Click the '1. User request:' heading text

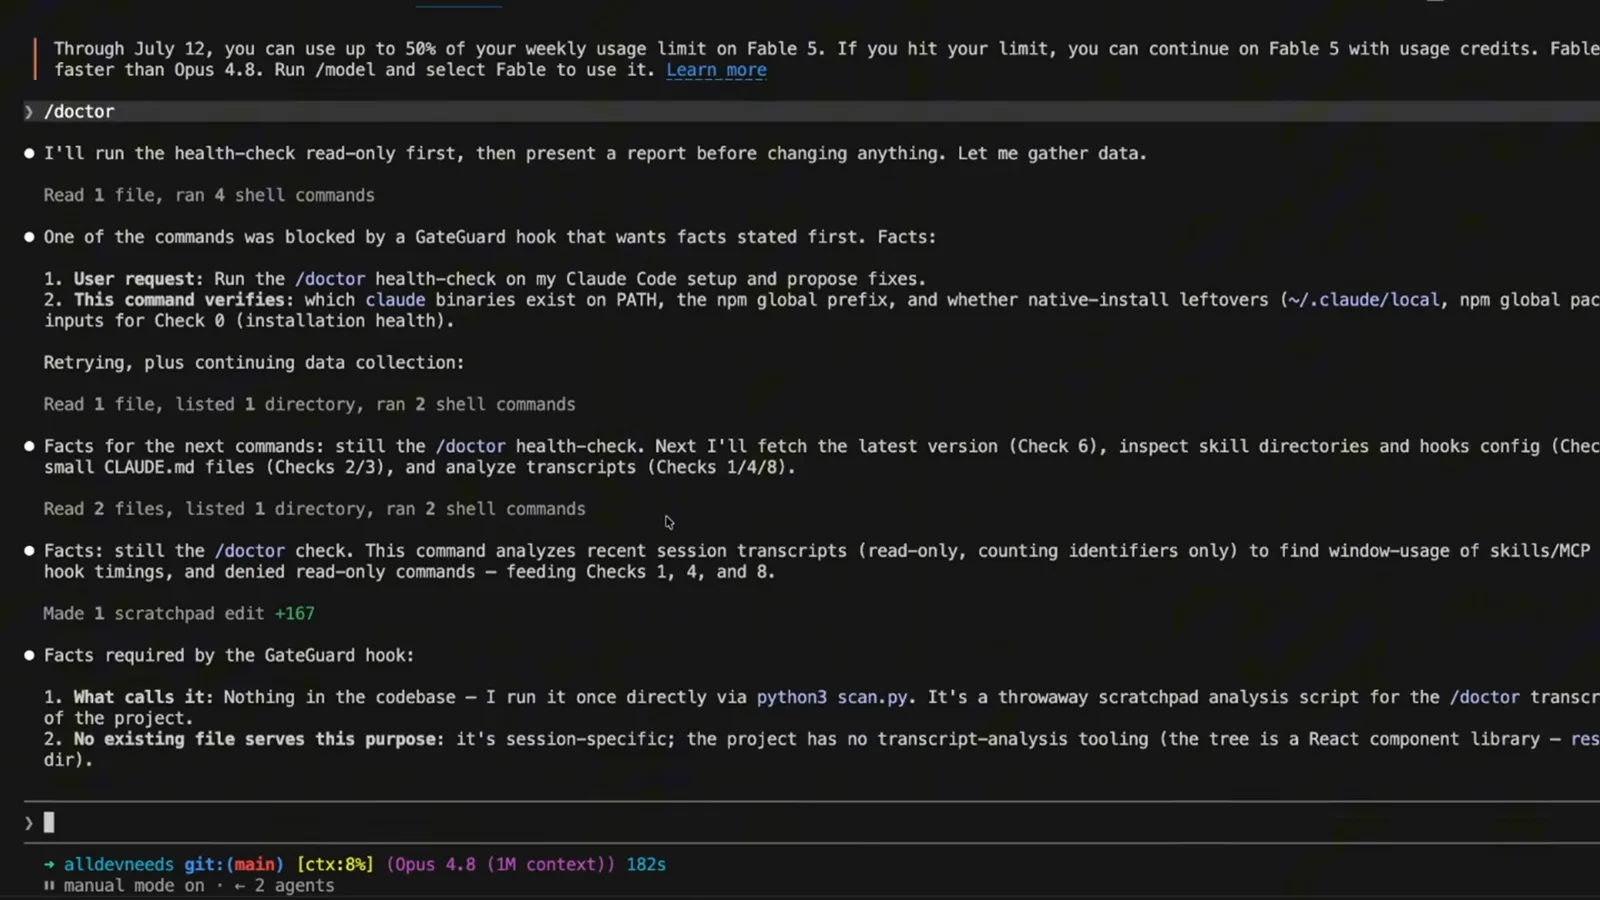click(123, 279)
